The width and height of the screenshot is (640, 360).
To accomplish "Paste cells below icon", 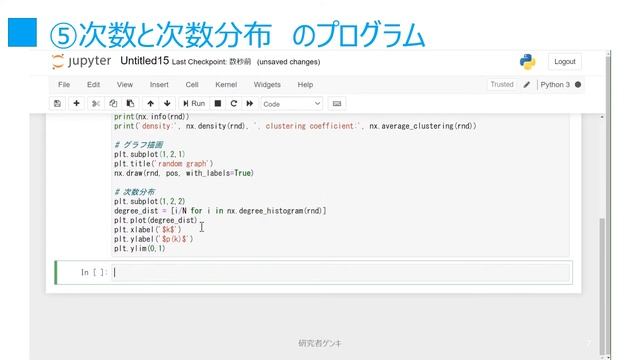I will coord(131,104).
